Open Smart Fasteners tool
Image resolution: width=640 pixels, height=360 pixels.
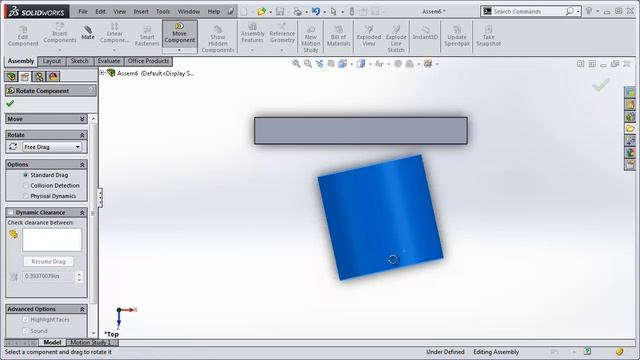147,36
